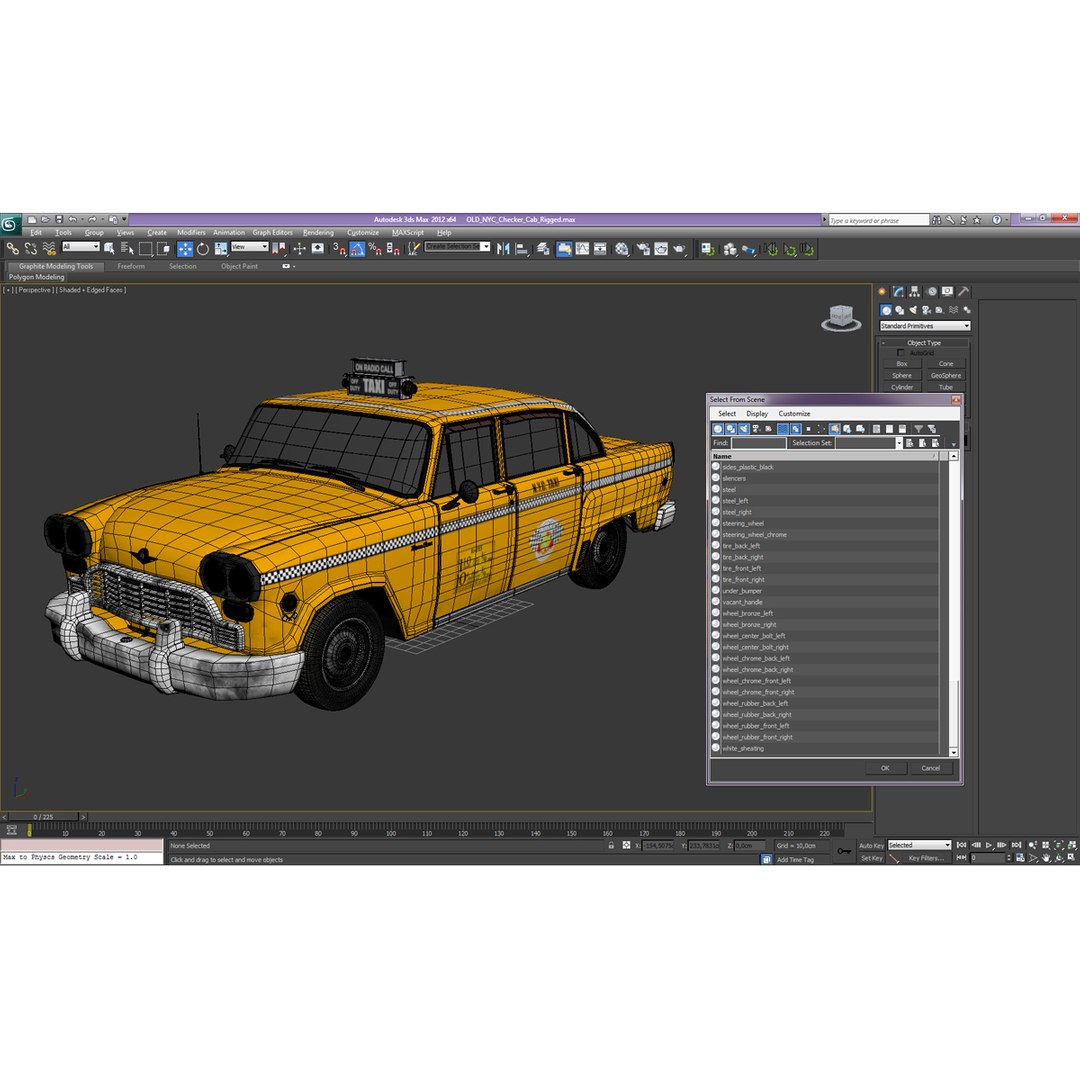
Task: Click the Auto Key button
Action: click(871, 845)
